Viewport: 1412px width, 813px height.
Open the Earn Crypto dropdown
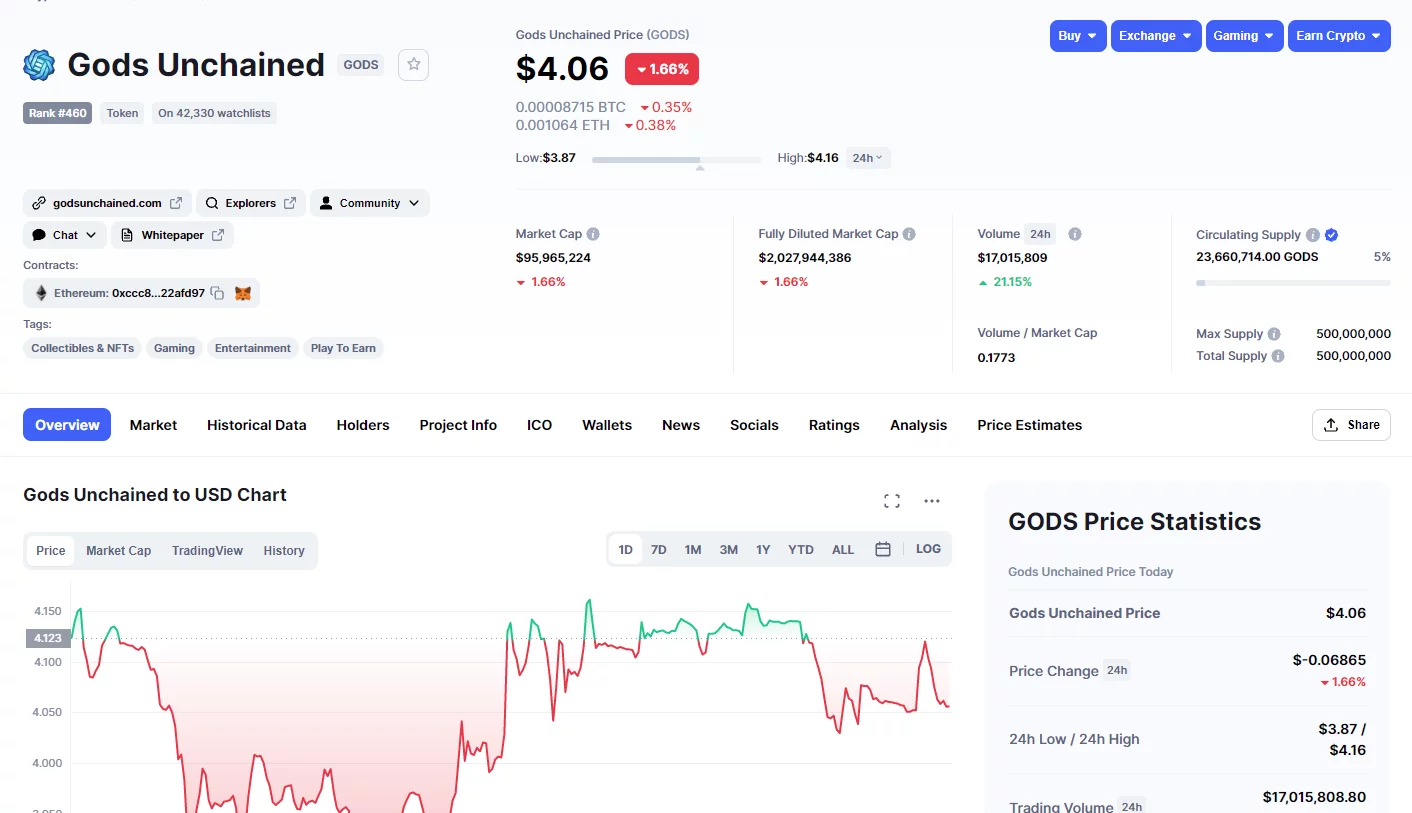1339,36
